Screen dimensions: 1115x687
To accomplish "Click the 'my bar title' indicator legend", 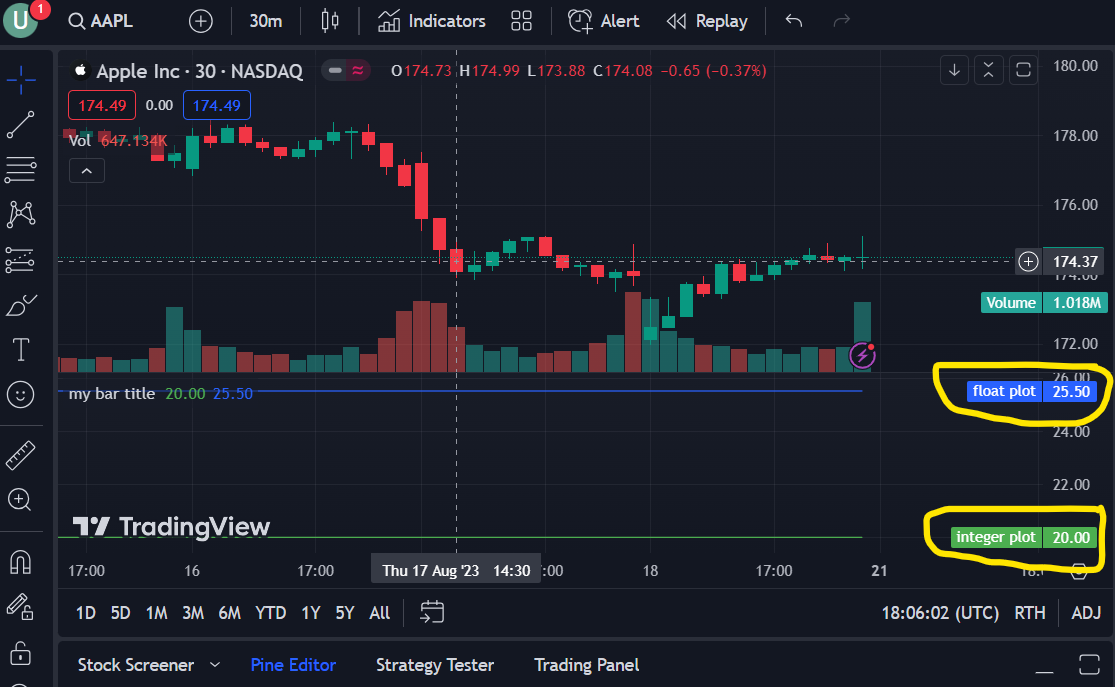I will [112, 393].
